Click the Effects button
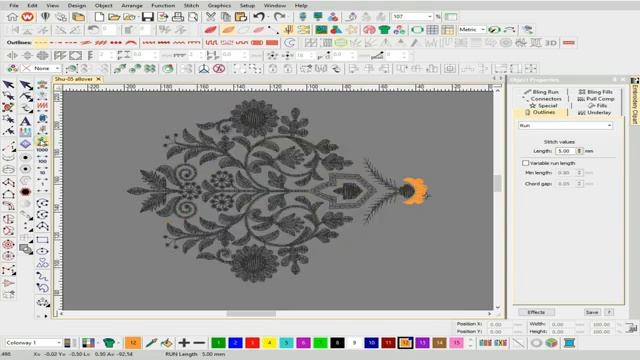 536,312
